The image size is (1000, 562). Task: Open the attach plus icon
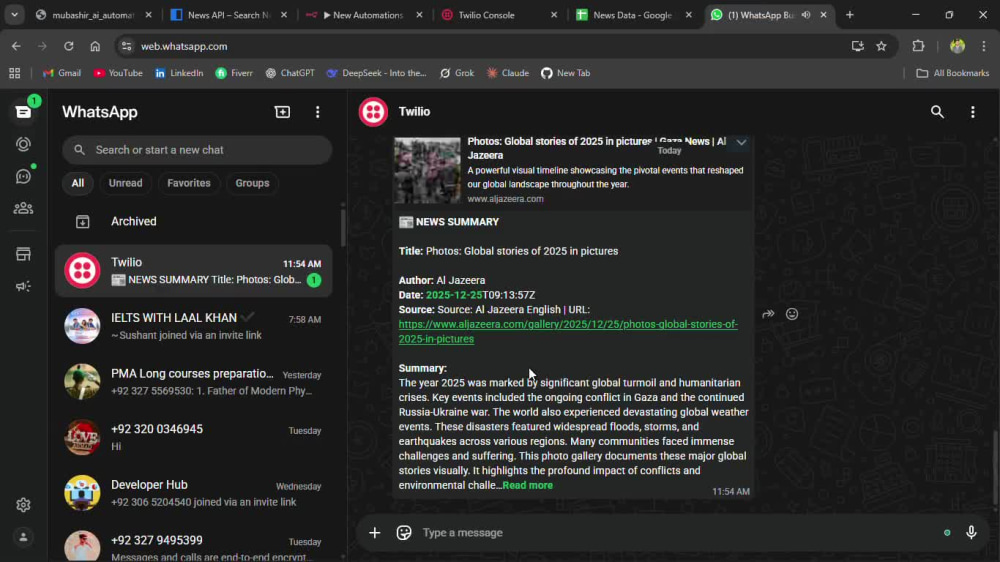click(374, 533)
